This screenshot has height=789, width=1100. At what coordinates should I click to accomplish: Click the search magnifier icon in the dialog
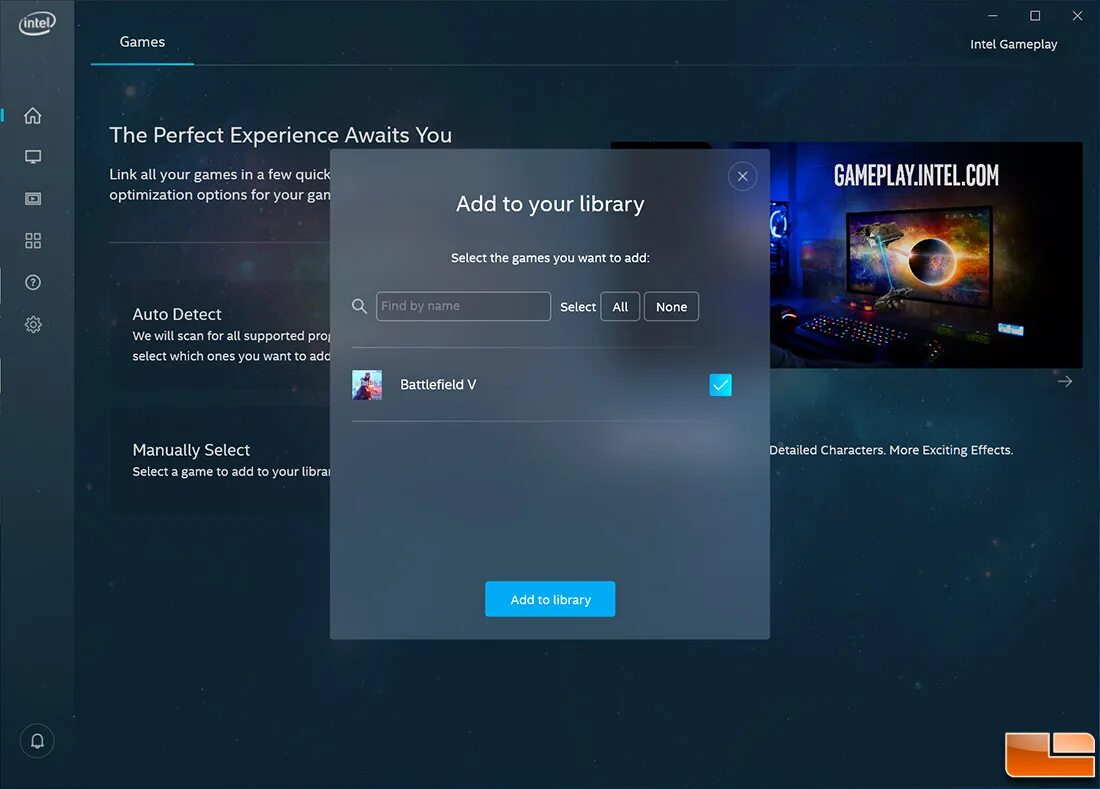tap(359, 306)
